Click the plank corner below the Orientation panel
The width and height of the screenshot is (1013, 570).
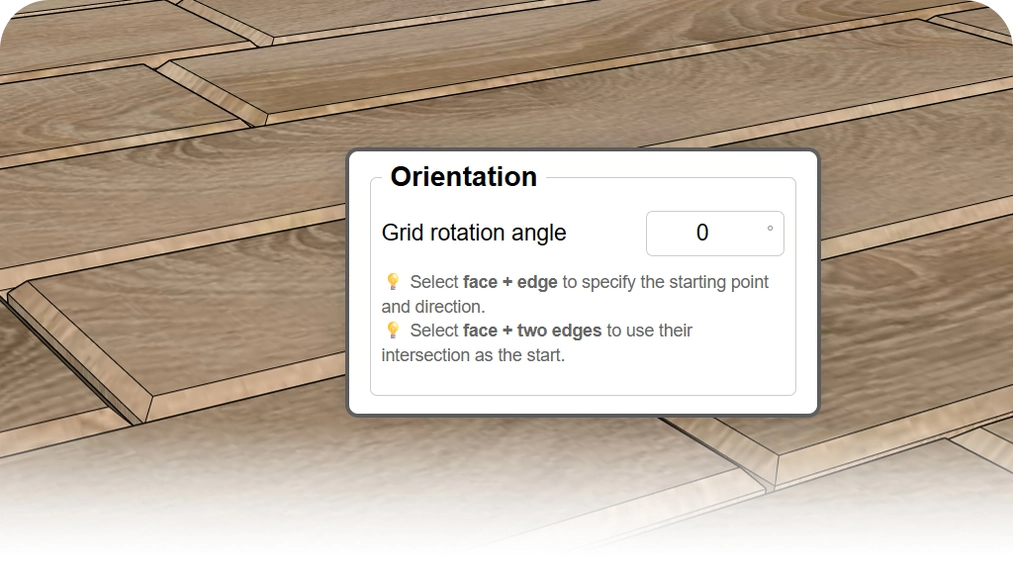click(772, 462)
